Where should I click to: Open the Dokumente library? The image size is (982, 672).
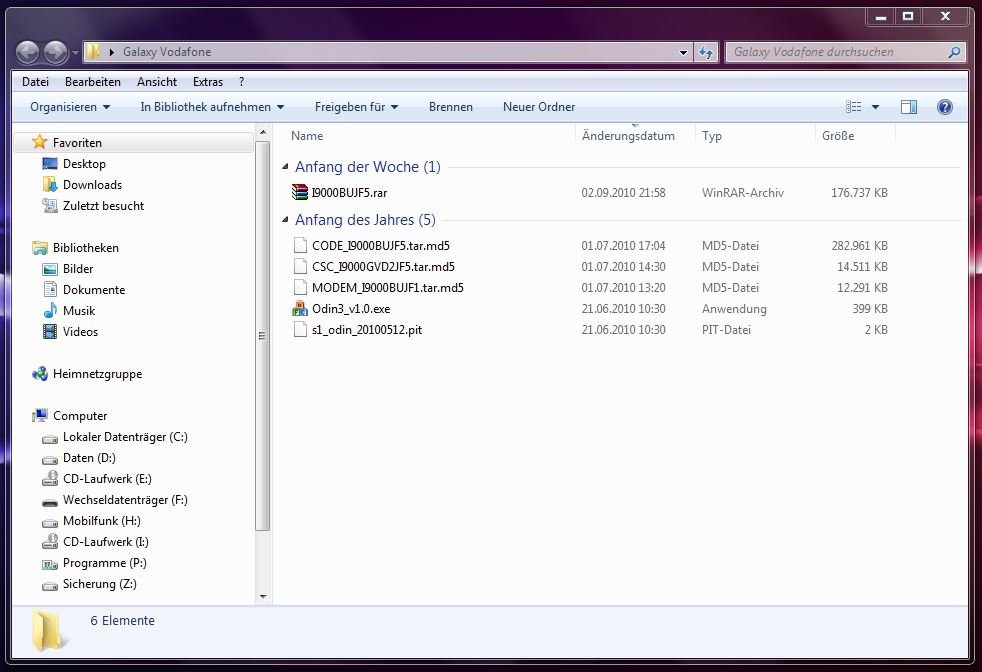pyautogui.click(x=94, y=290)
